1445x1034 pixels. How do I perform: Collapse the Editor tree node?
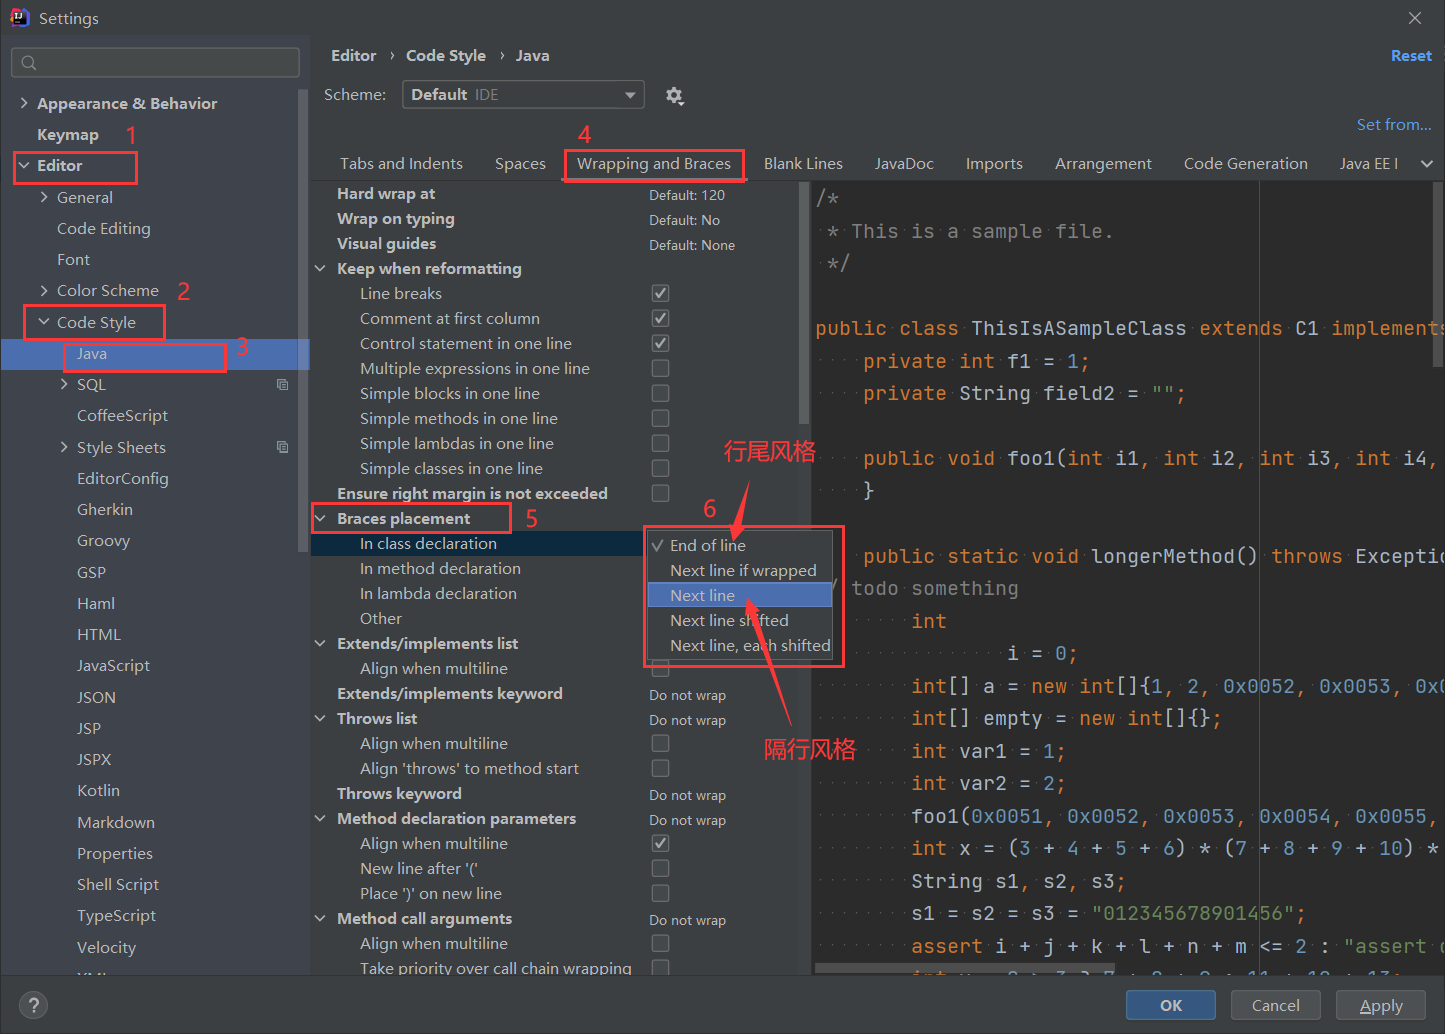point(24,166)
